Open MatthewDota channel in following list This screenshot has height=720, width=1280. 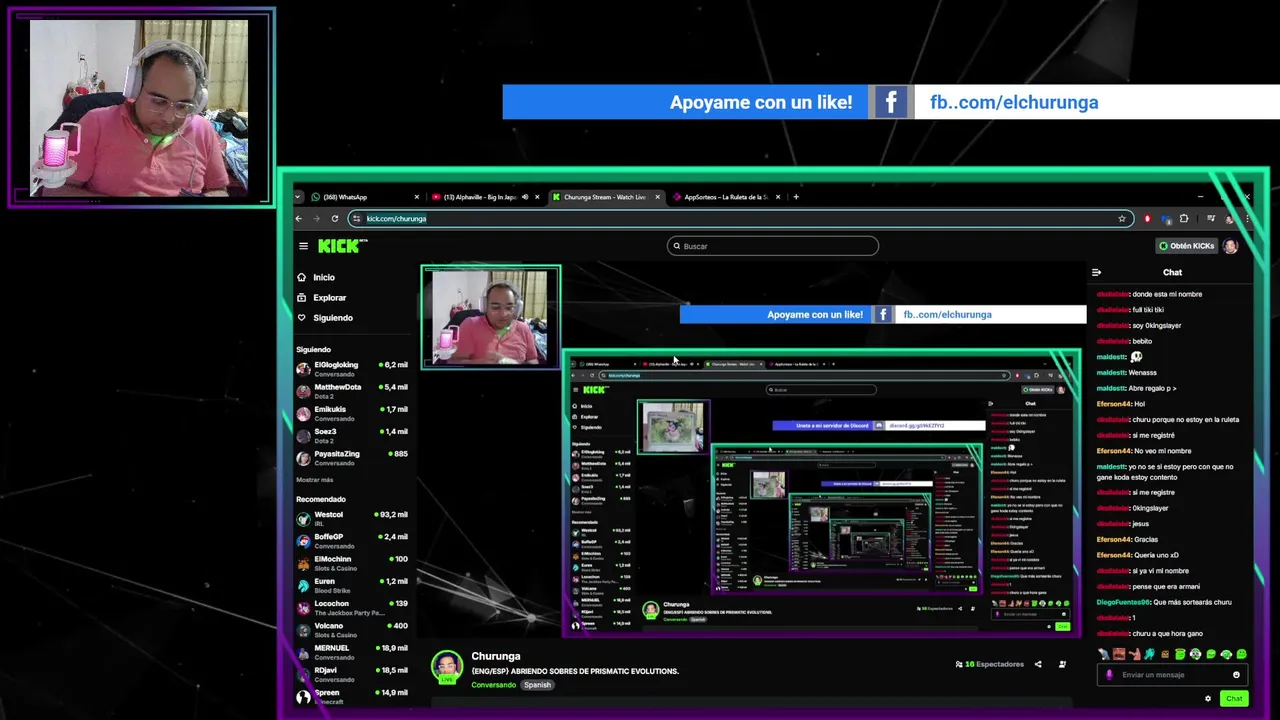(x=352, y=391)
